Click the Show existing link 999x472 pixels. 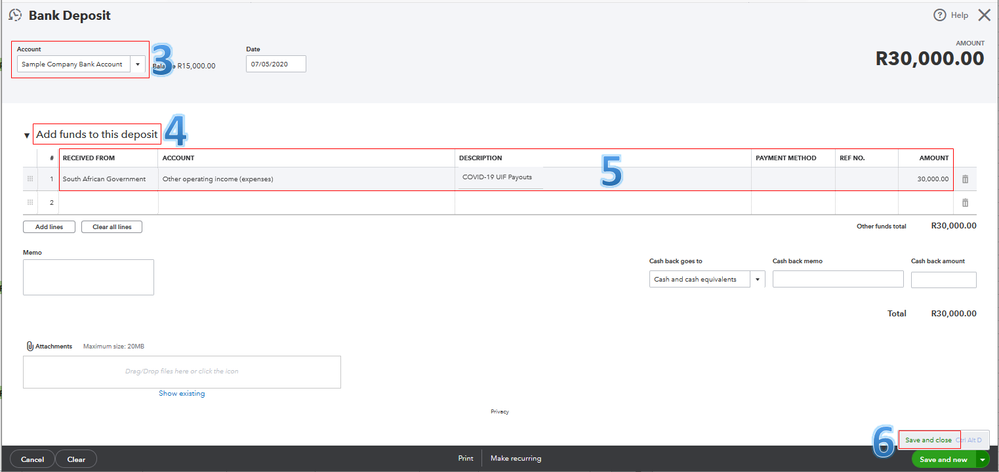[182, 393]
